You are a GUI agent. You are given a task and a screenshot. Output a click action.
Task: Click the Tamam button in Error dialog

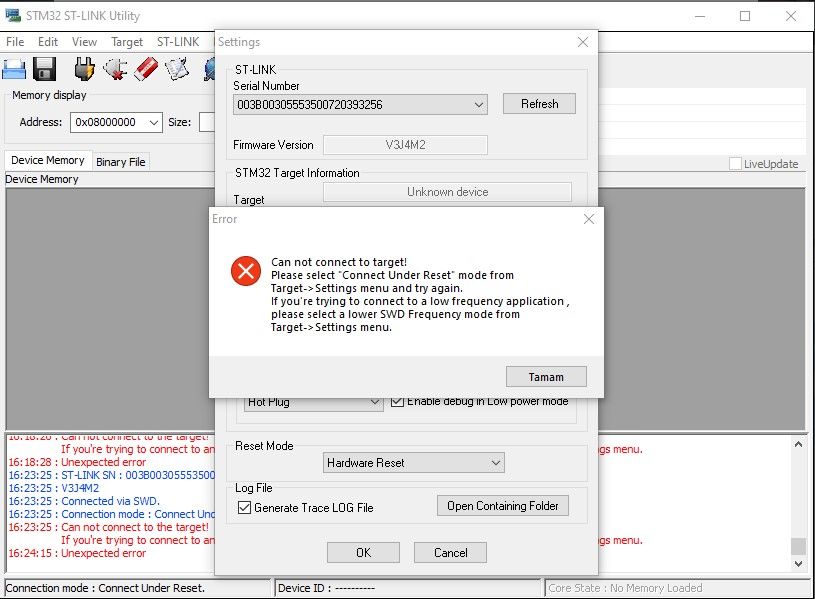[x=546, y=377]
